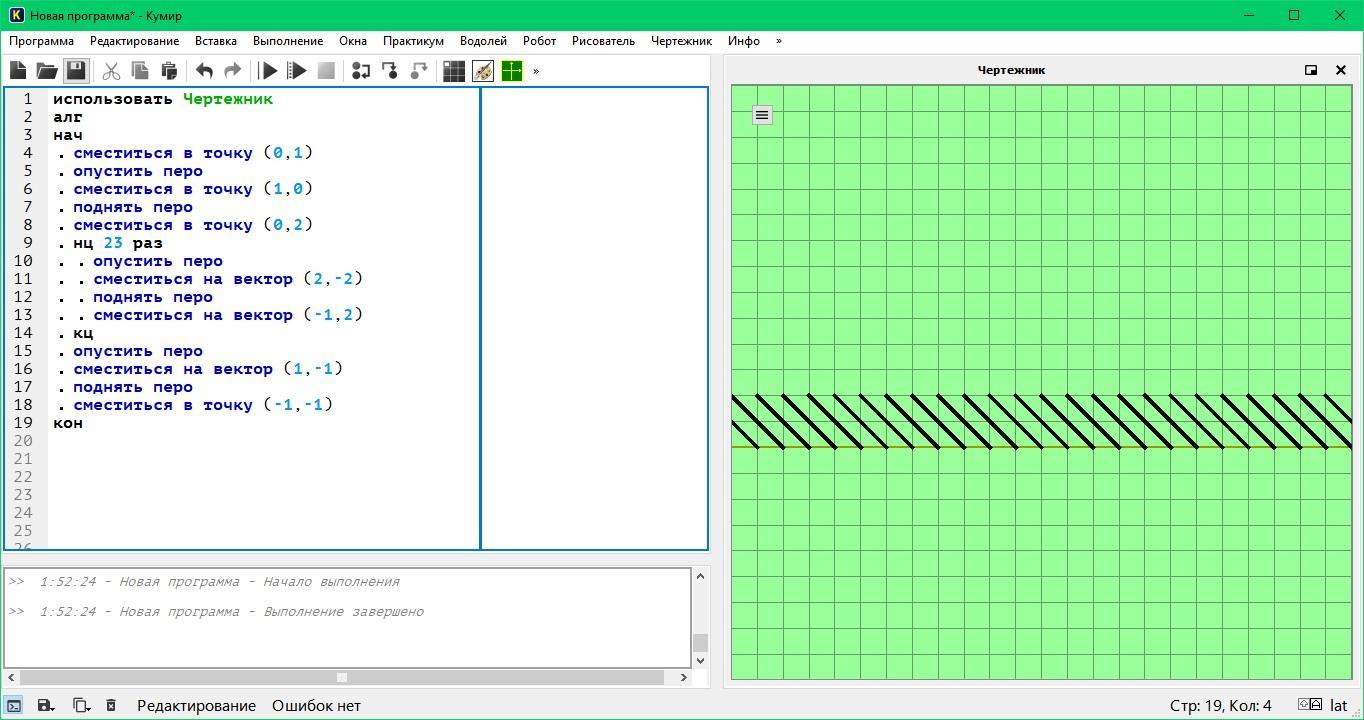
Task: Cut the selected text
Action: click(111, 71)
